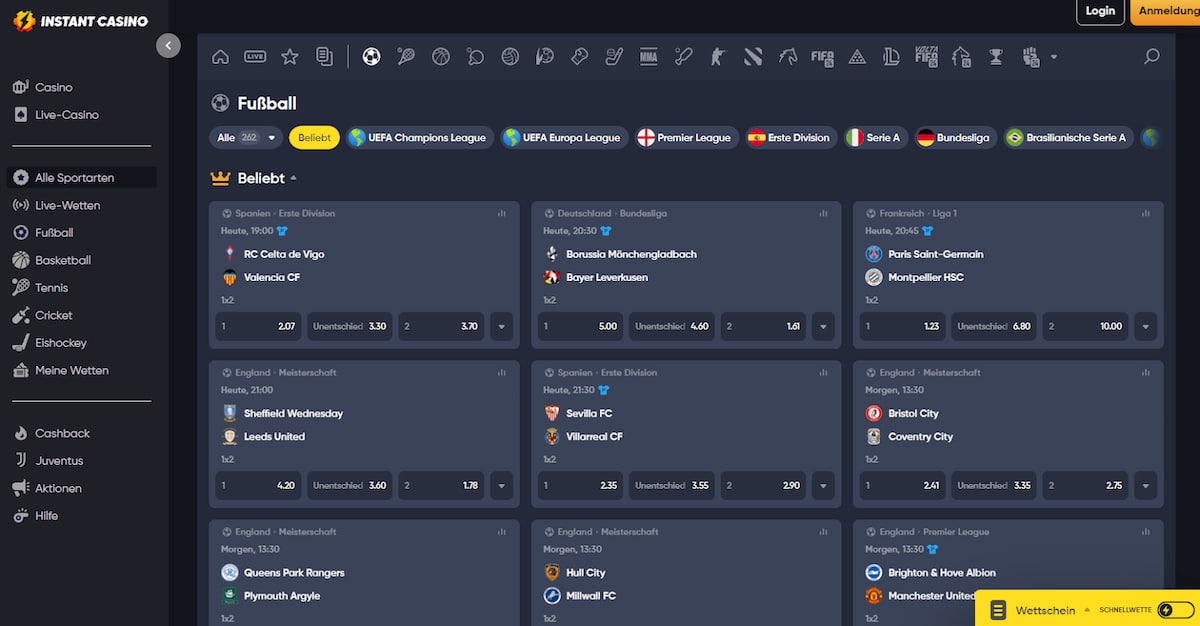The image size is (1200, 626).
Task: Open statistics icon on Celta de Vigo card
Action: point(501,213)
